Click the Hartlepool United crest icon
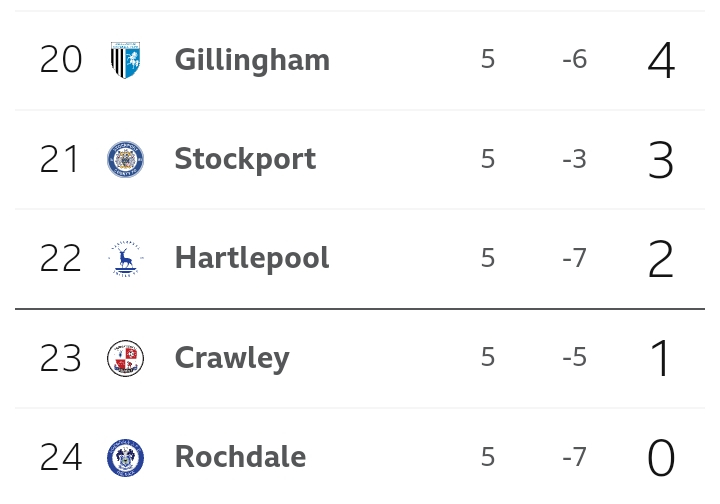The image size is (720, 504). 125,258
